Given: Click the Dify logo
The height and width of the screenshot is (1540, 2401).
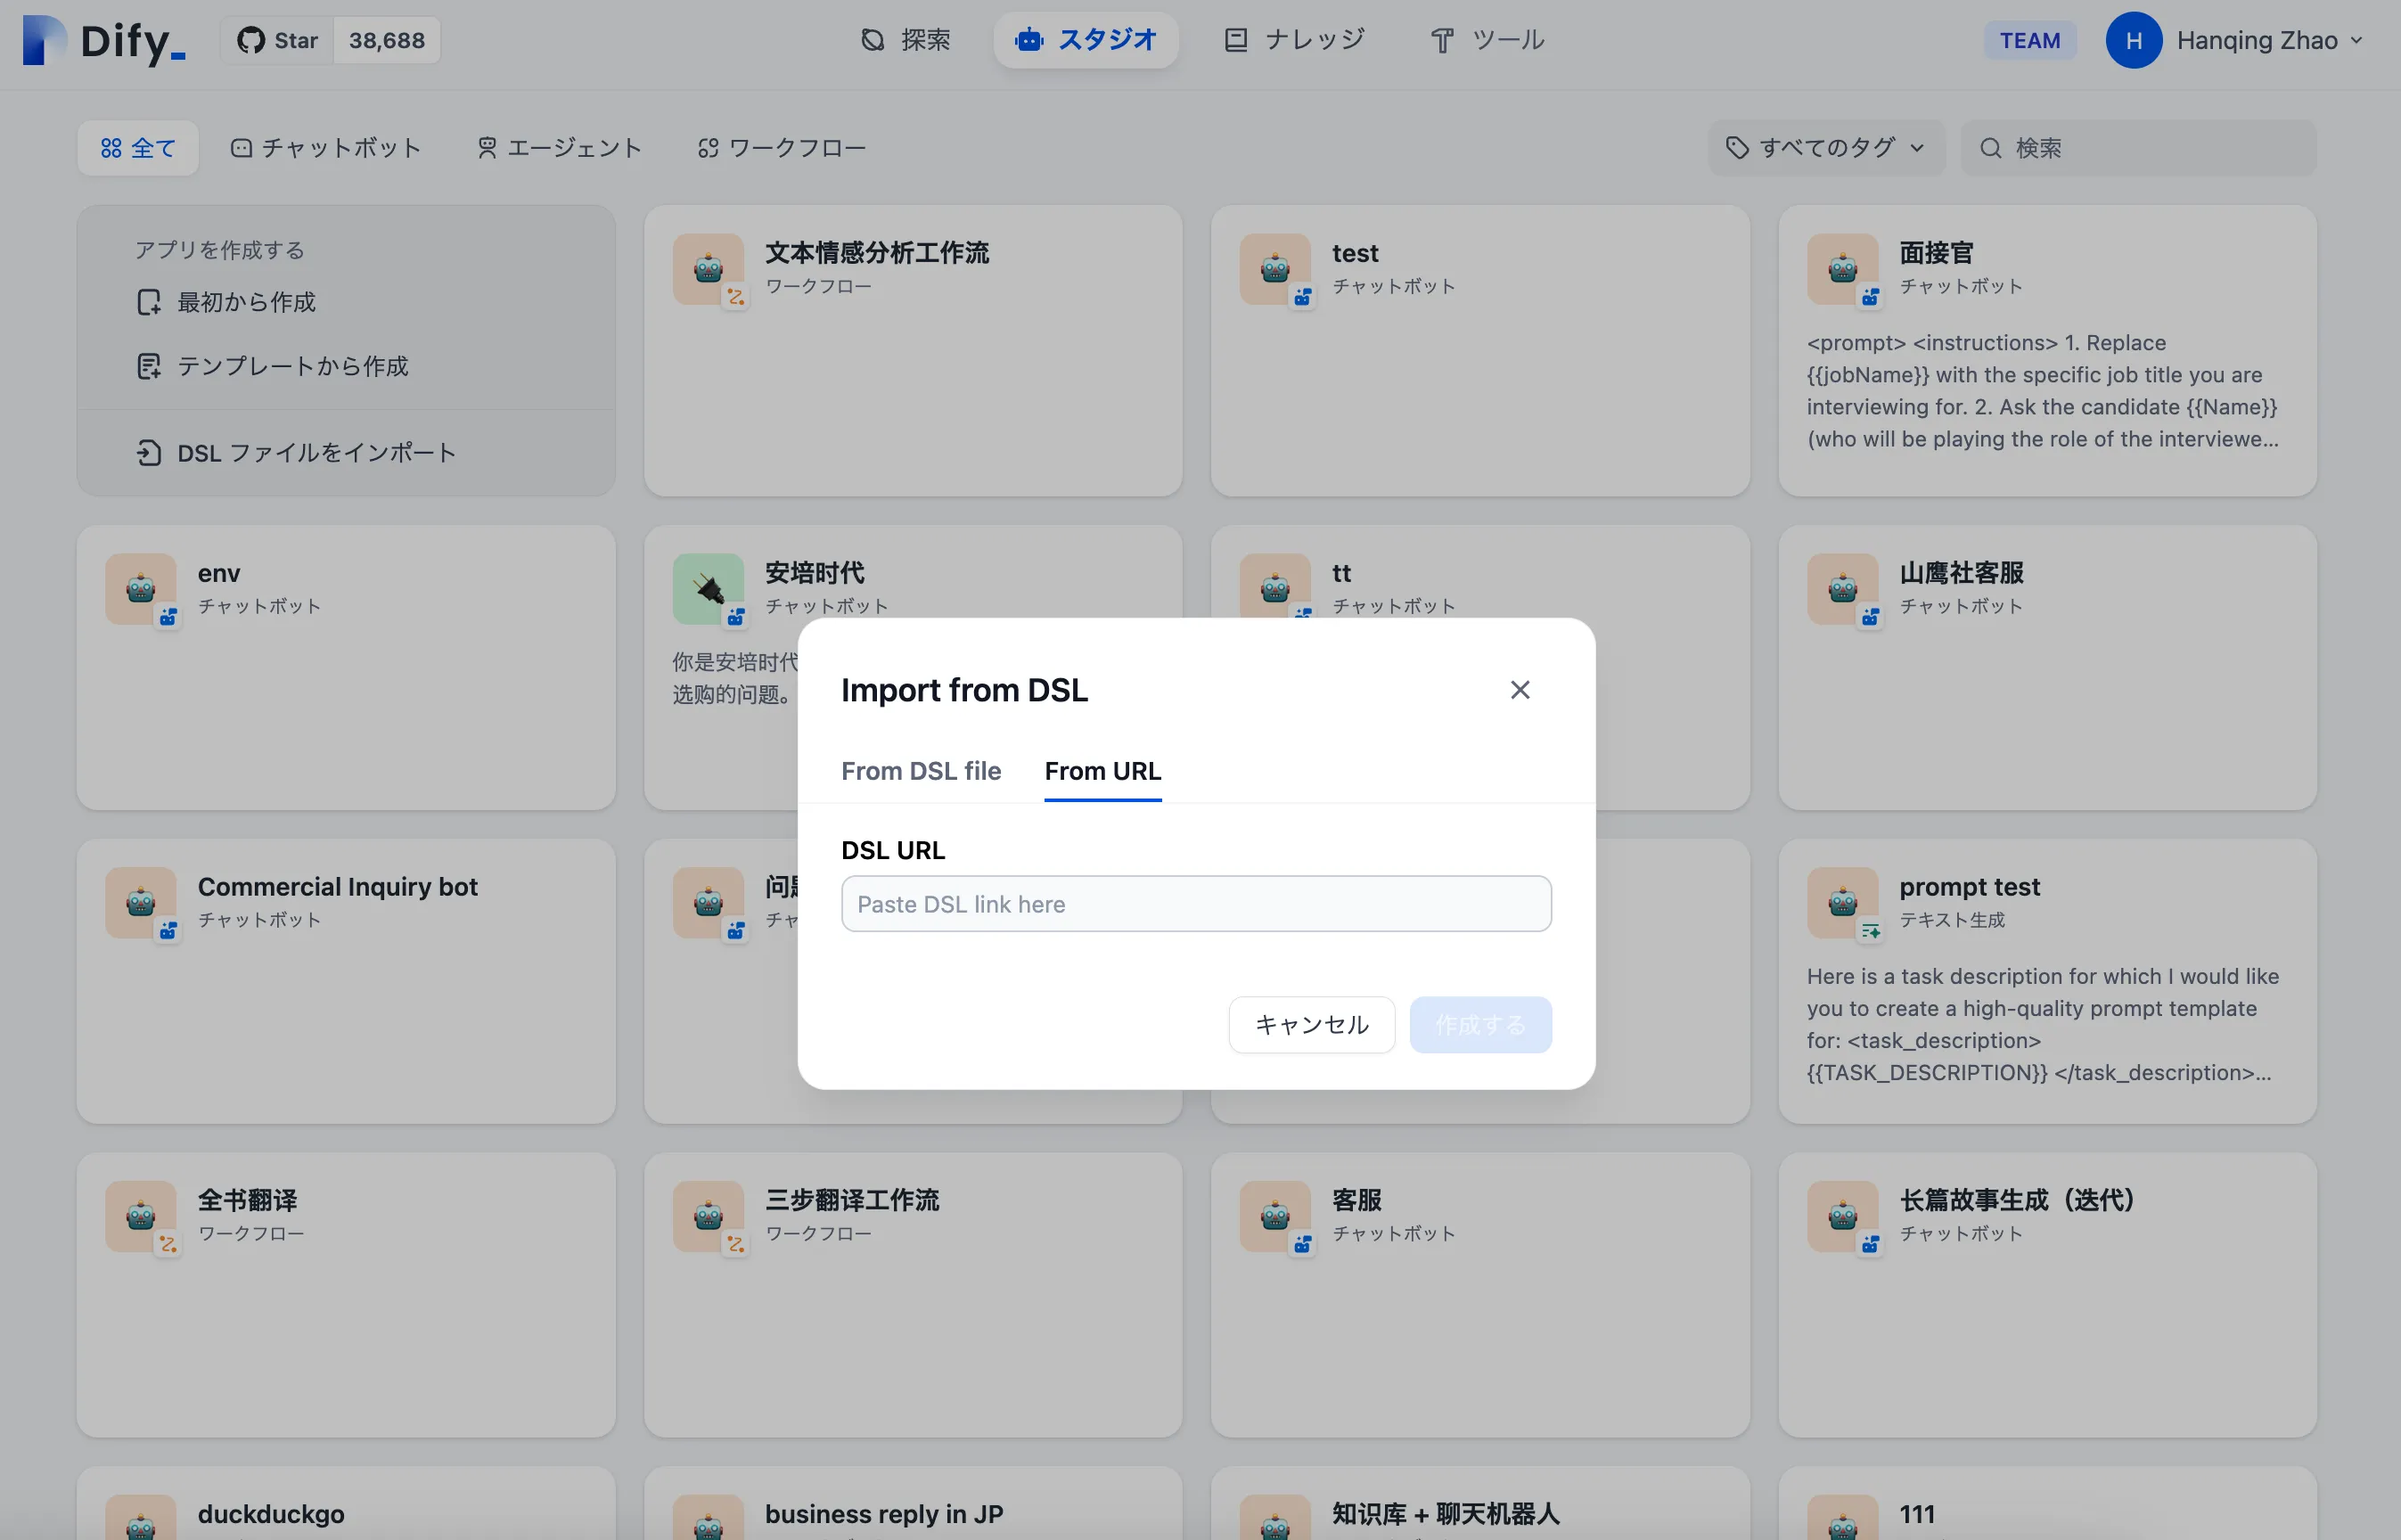Looking at the screenshot, I should pos(104,40).
